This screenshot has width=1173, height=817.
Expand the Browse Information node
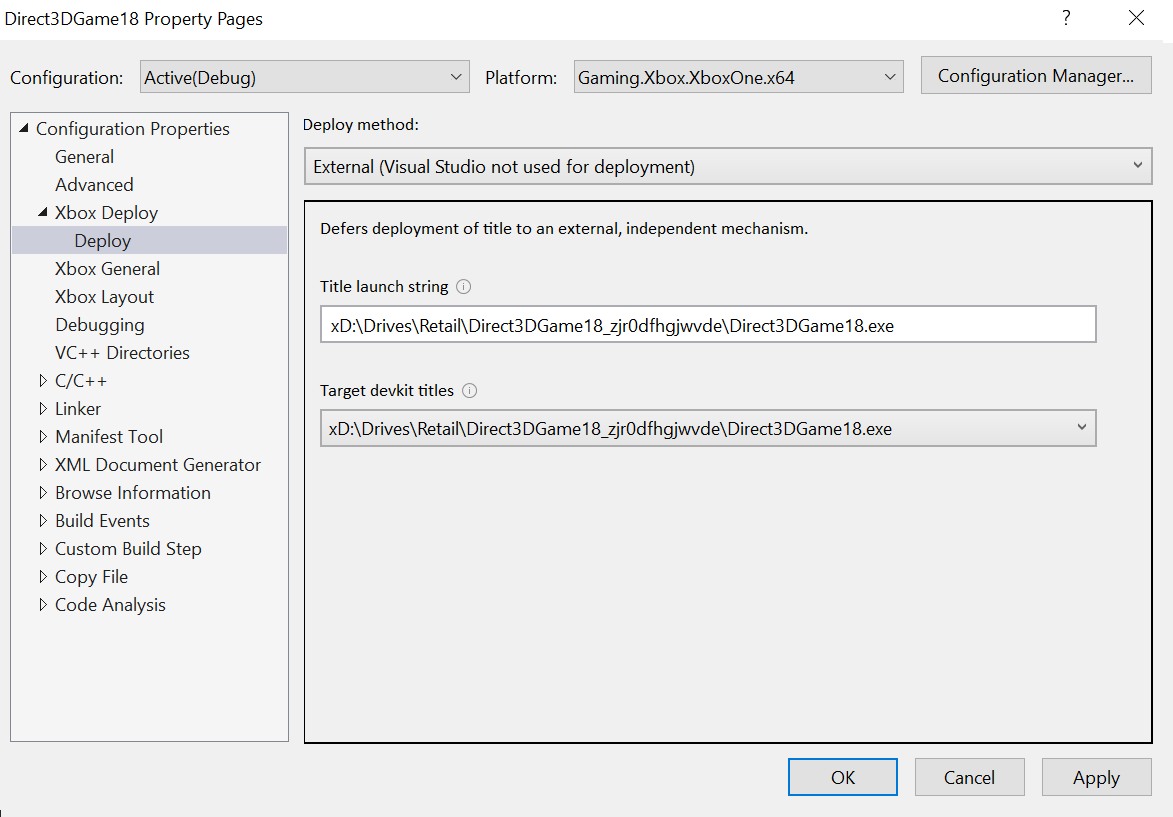43,492
